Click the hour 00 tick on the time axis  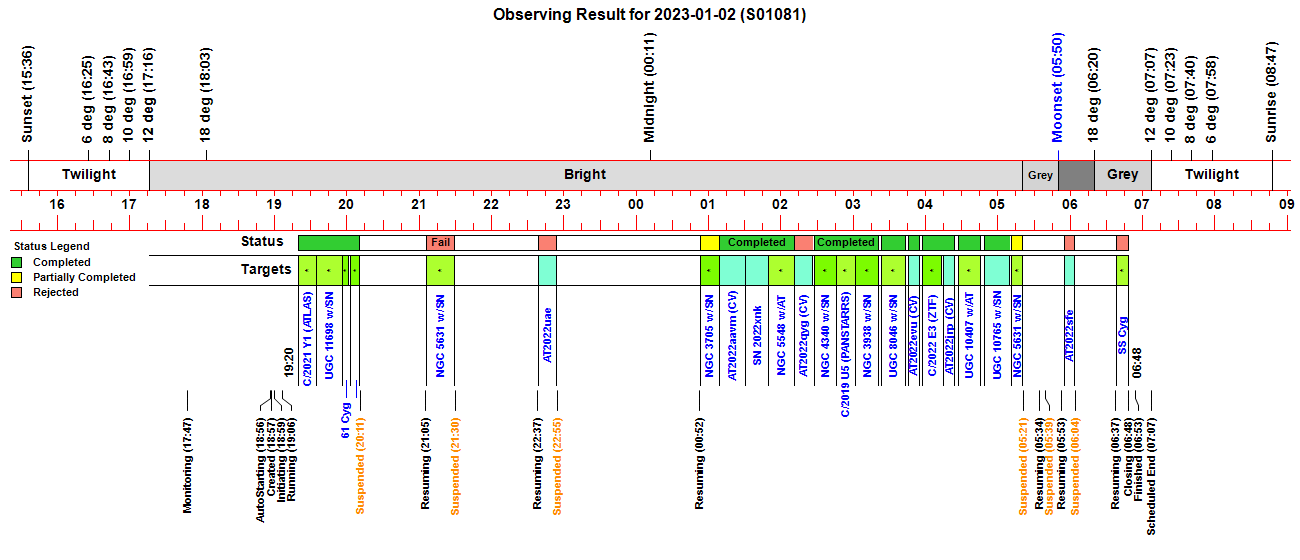(x=636, y=204)
